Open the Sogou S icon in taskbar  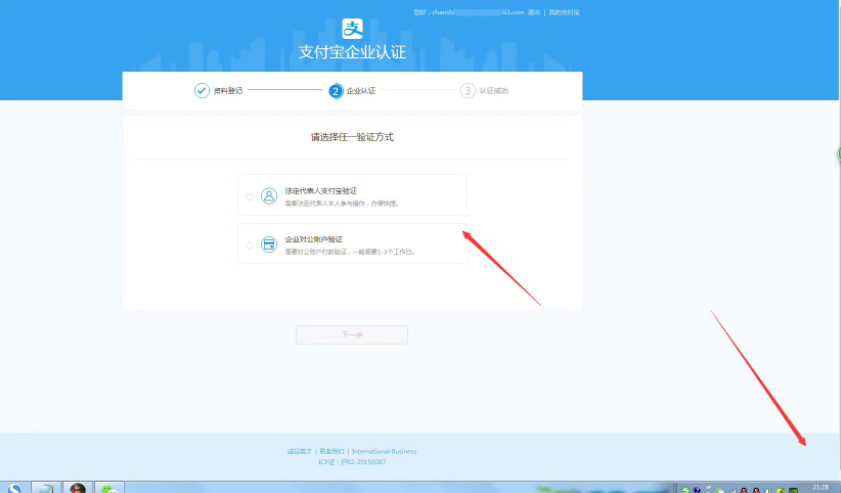14,488
